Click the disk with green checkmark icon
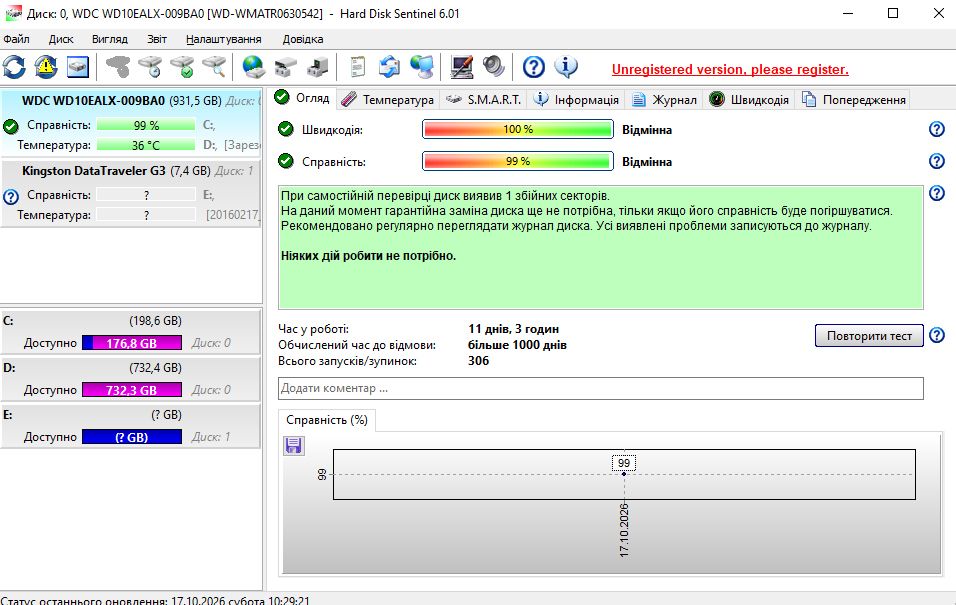956x605 pixels. [182, 67]
